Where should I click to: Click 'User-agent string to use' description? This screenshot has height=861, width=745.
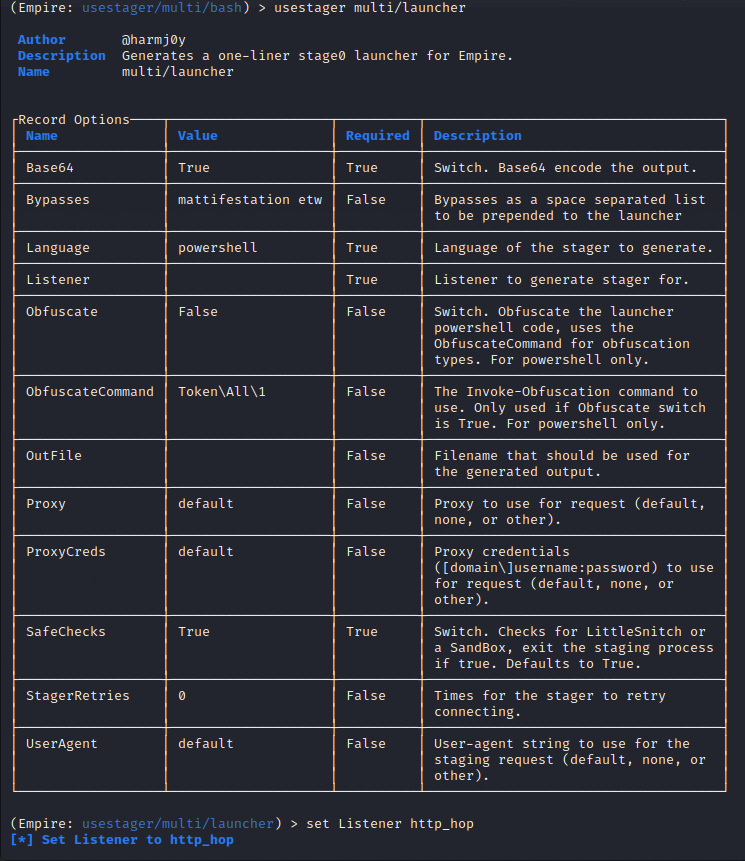point(570,759)
